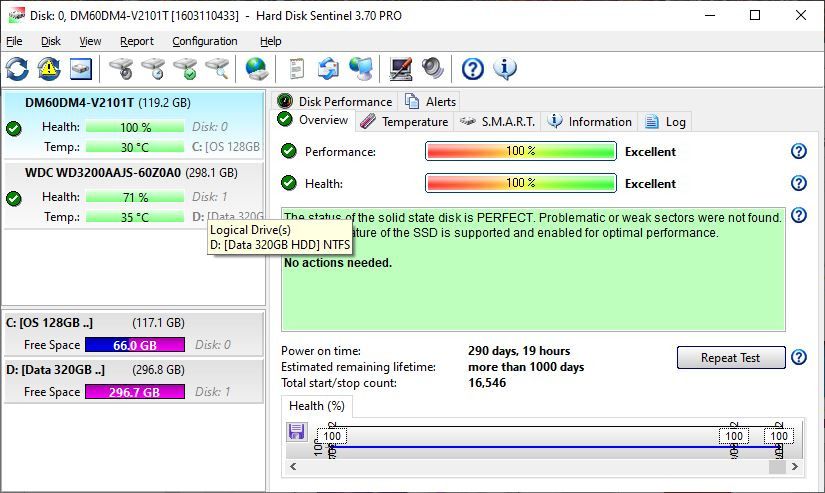Viewport: 825px width, 493px height.
Task: Click the 66.0 GB free space bar
Action: pos(135,345)
